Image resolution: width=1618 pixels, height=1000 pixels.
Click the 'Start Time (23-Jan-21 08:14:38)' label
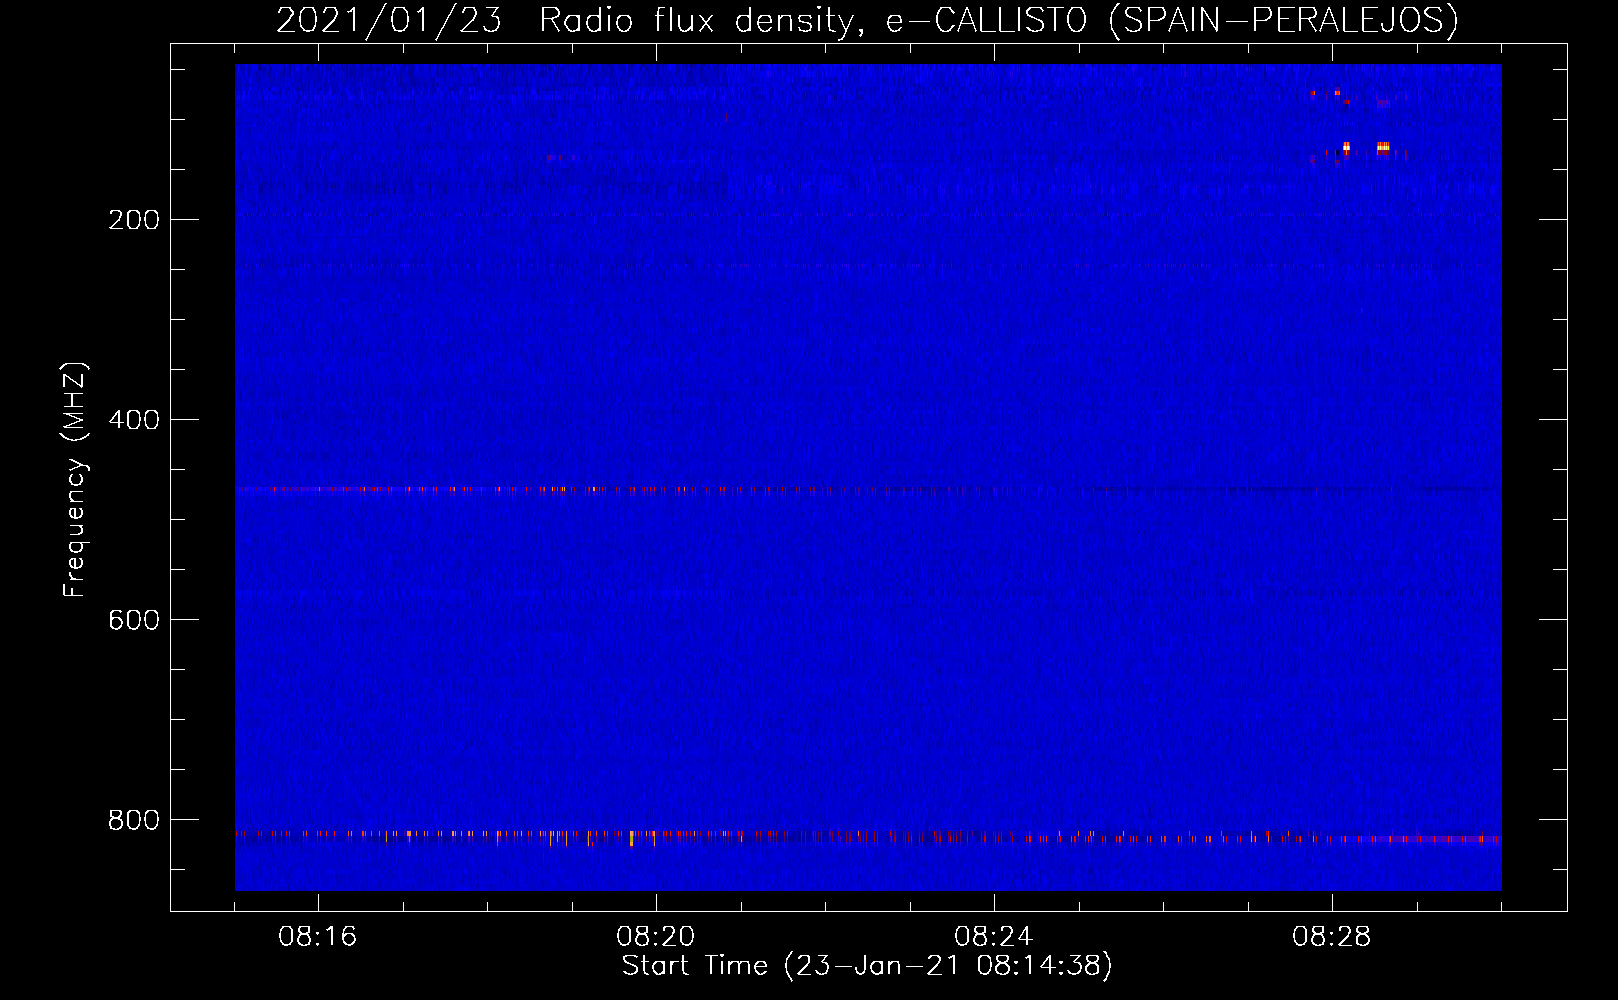click(867, 966)
